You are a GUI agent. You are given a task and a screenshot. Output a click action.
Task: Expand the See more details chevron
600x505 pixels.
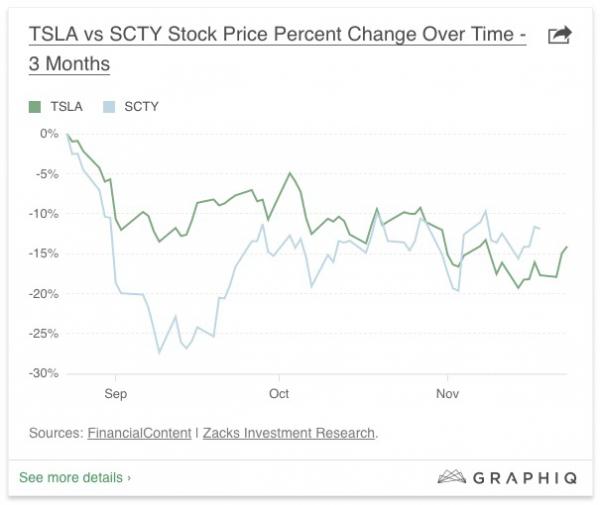point(129,478)
